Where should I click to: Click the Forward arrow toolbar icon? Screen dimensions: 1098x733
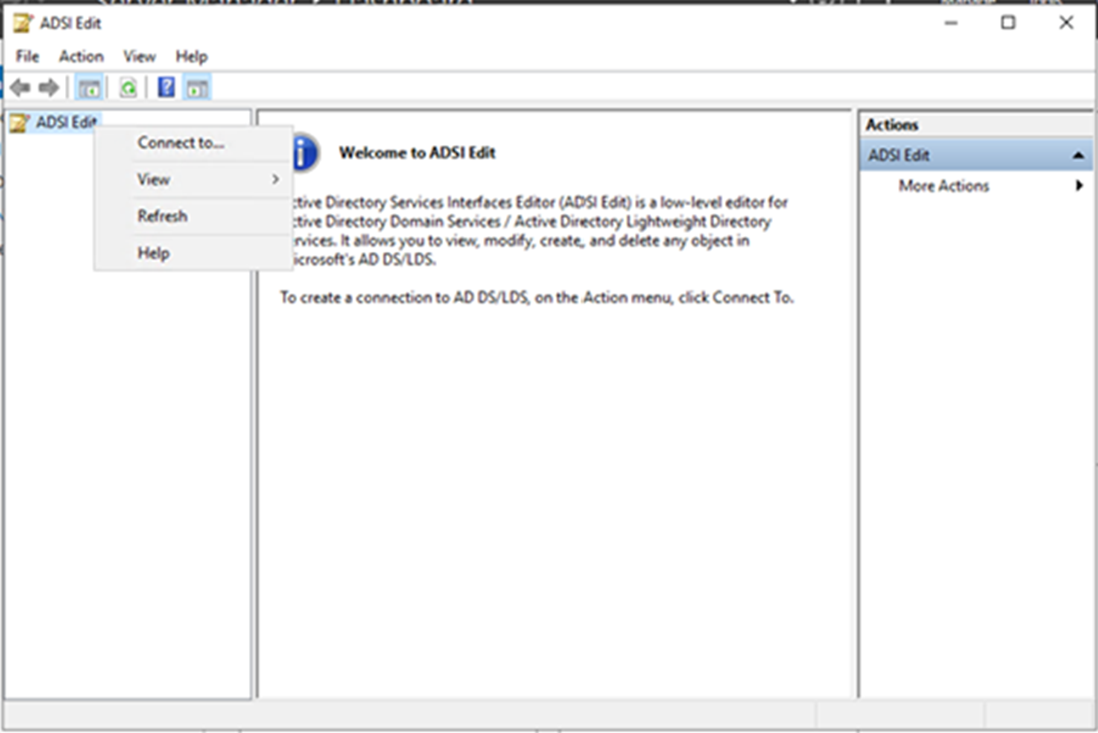tap(48, 88)
